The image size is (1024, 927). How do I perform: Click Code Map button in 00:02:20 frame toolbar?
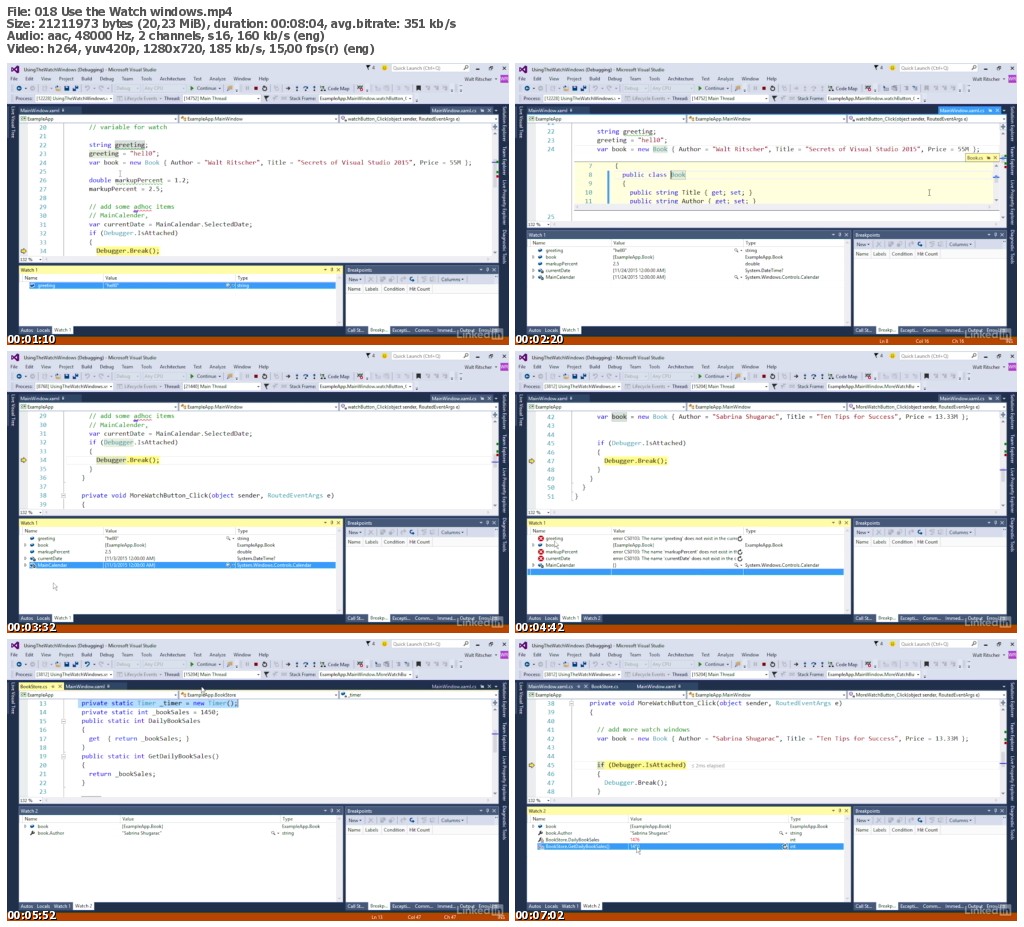point(842,88)
